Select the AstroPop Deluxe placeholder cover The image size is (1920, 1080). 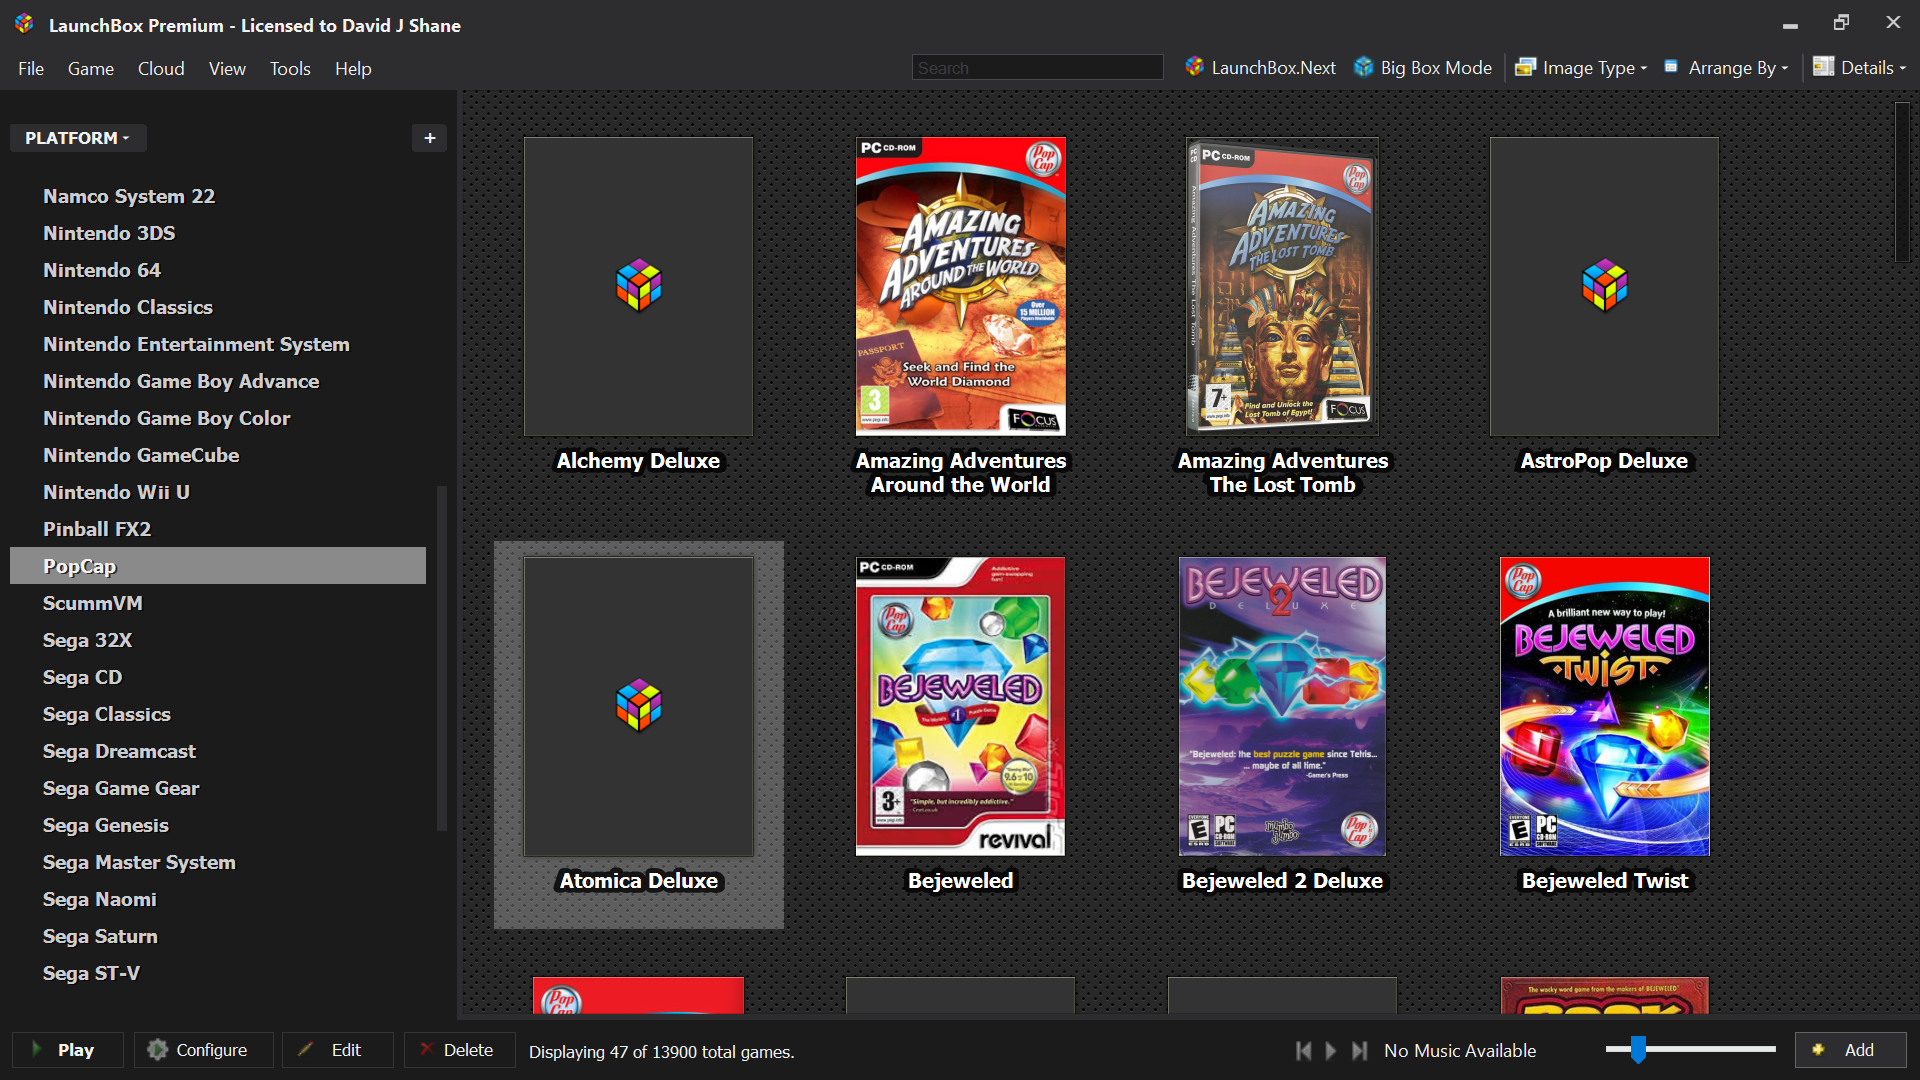point(1604,287)
